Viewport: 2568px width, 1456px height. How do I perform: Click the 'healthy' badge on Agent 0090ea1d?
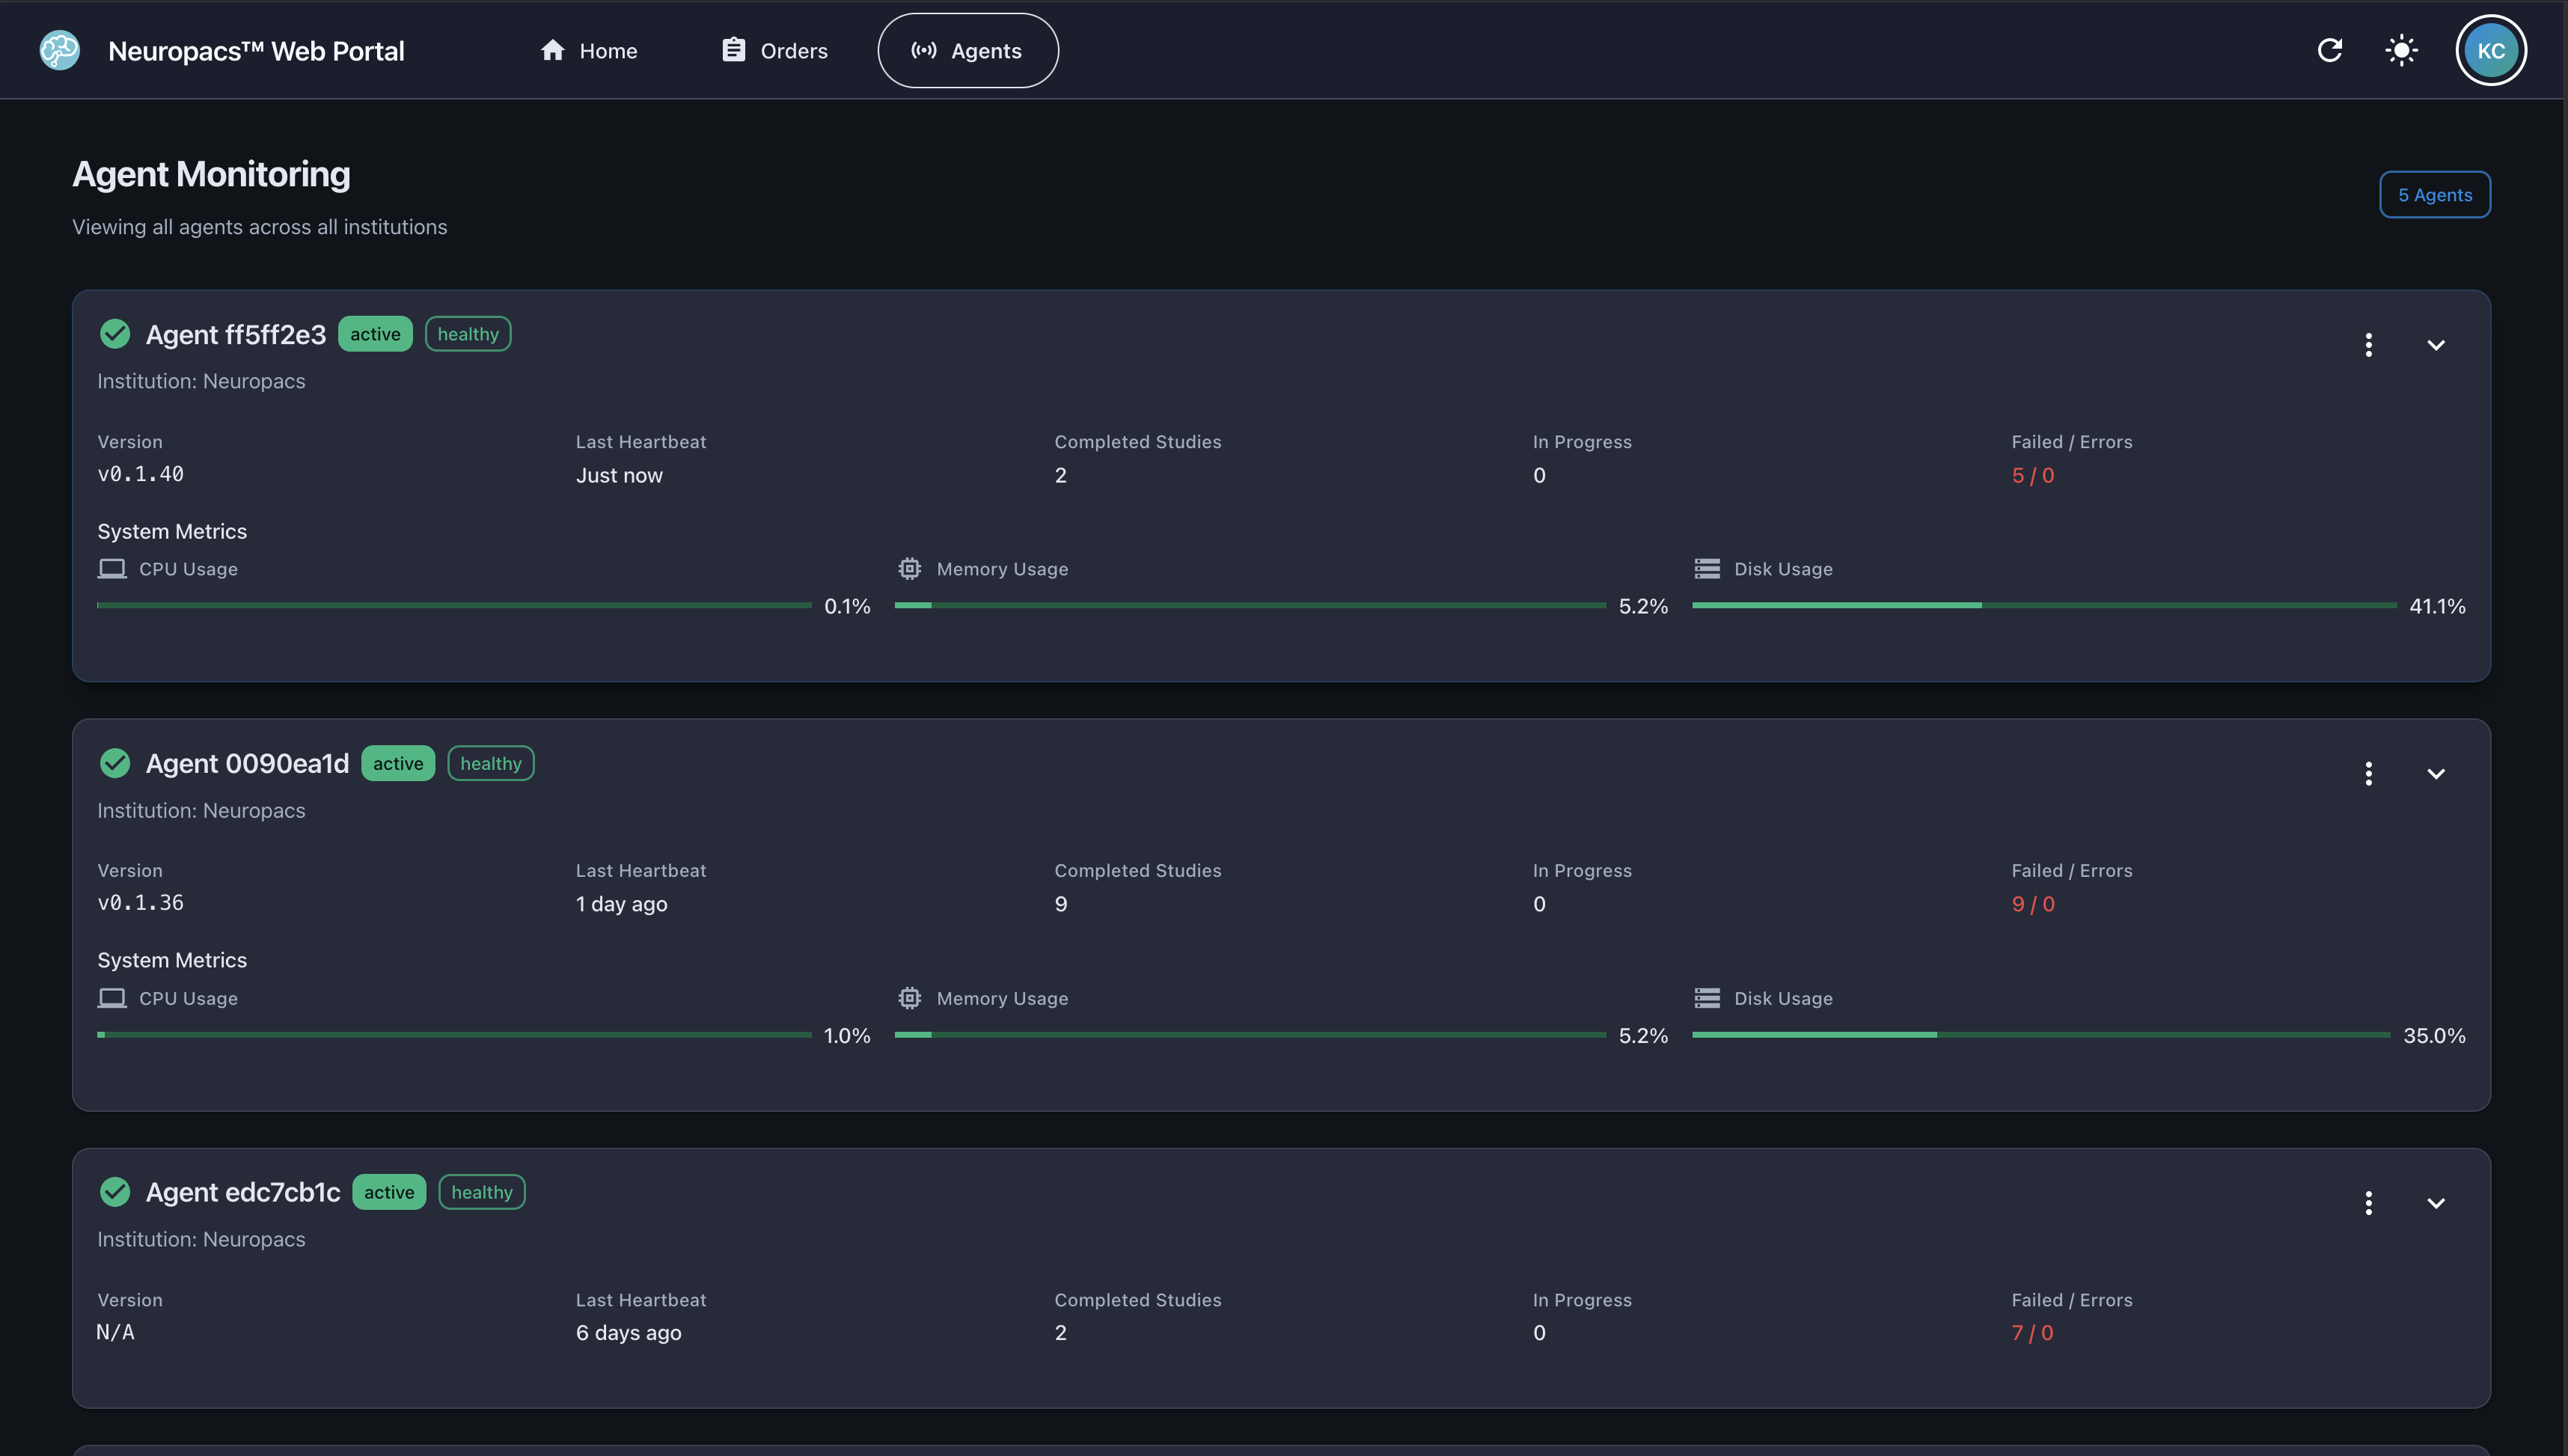490,763
